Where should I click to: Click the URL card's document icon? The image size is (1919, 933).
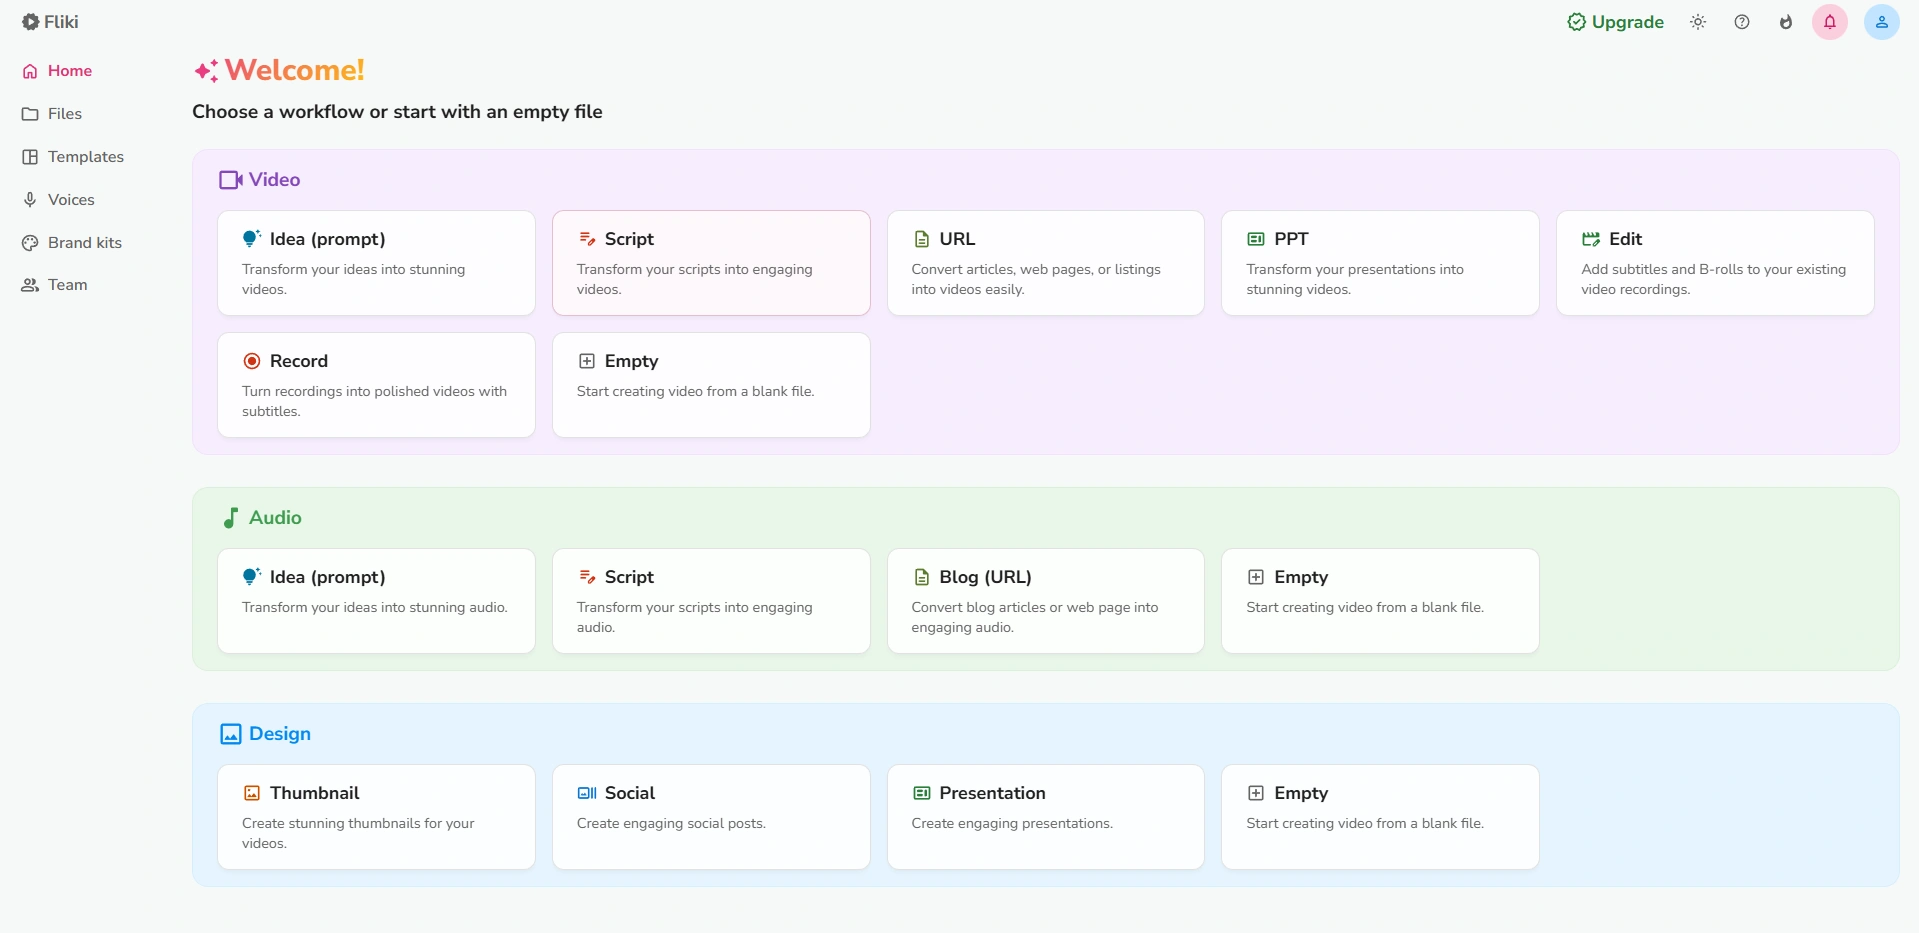coord(922,239)
